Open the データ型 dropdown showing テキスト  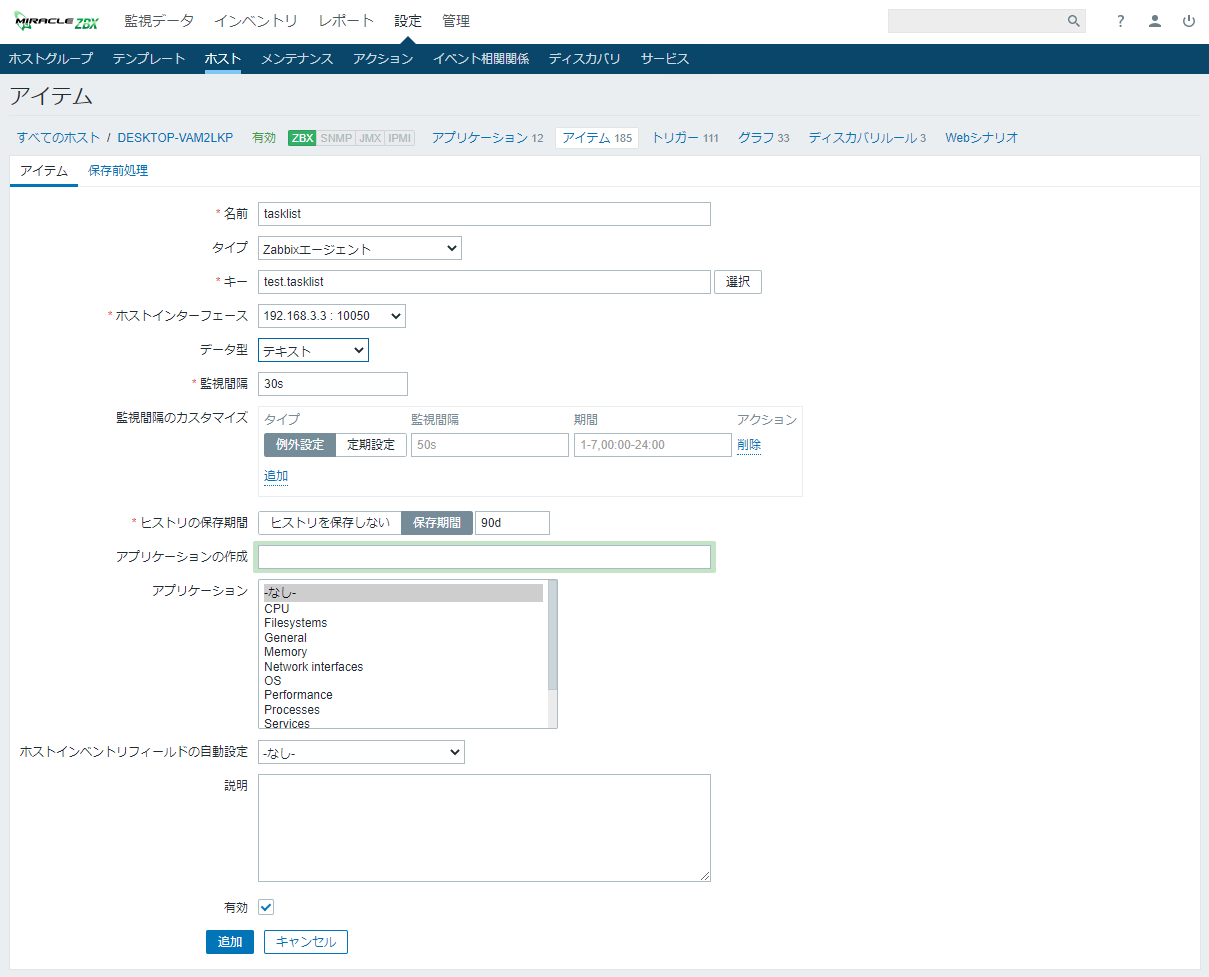point(313,350)
